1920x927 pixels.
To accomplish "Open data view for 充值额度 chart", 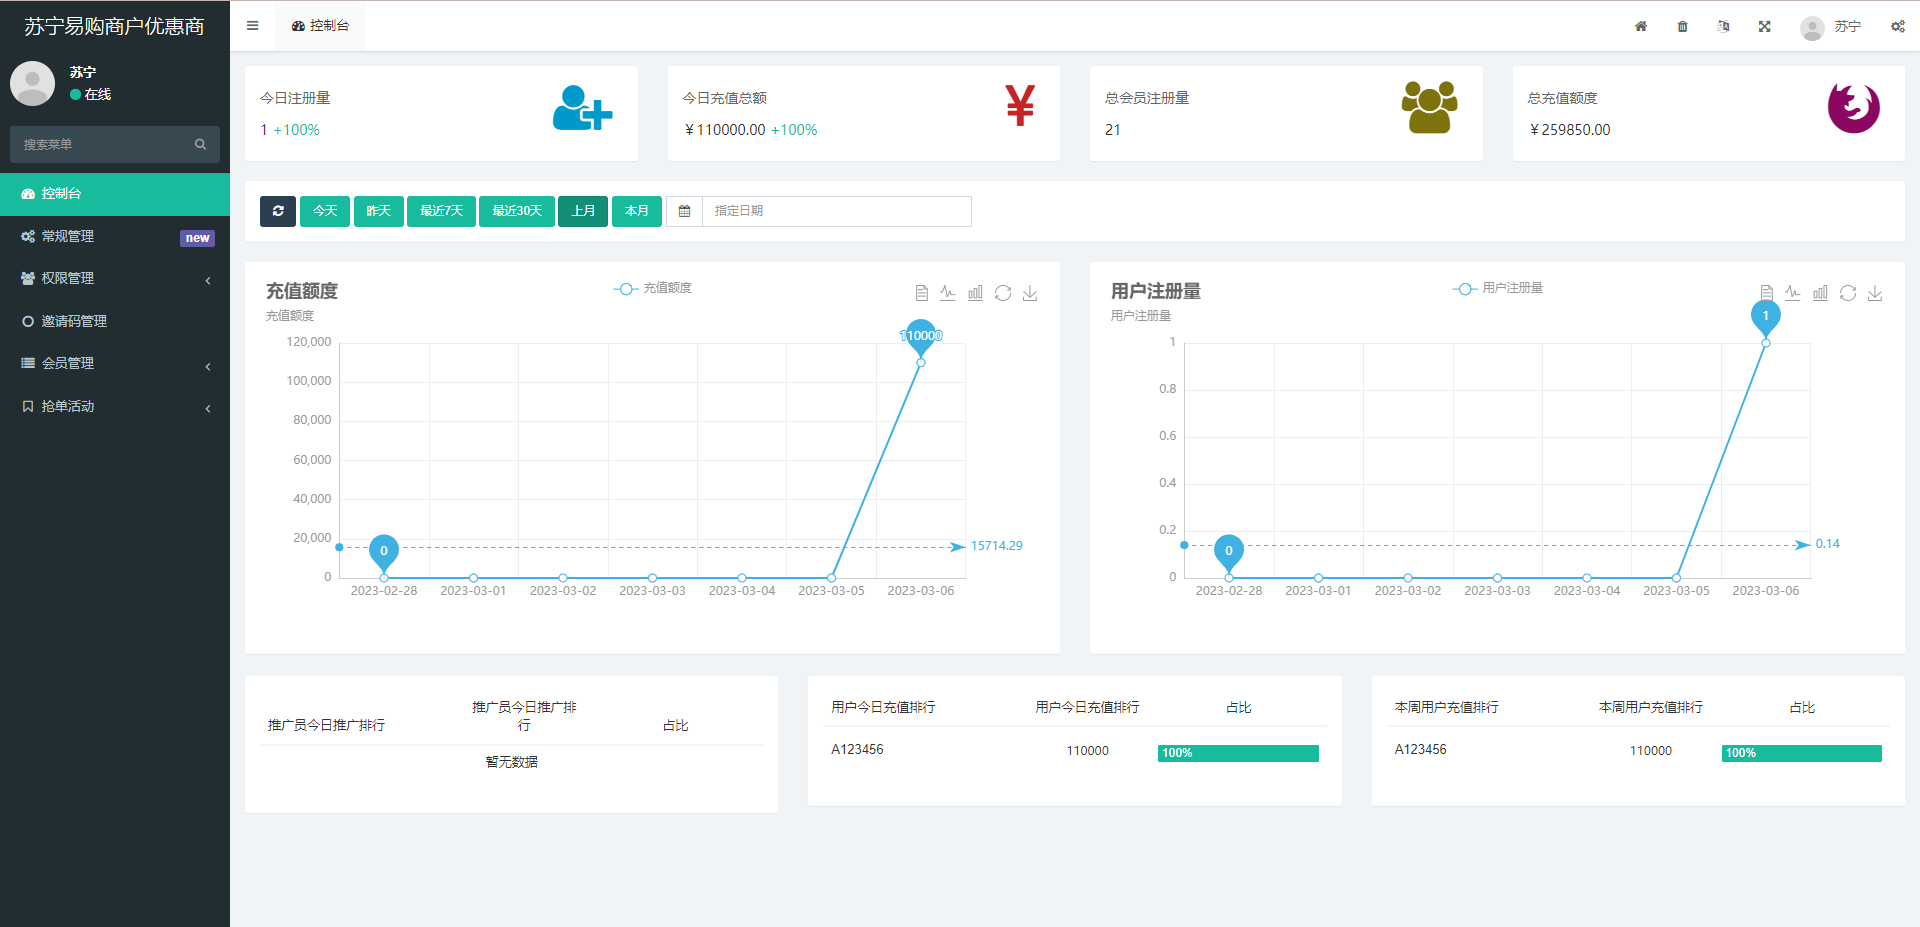I will click(921, 293).
